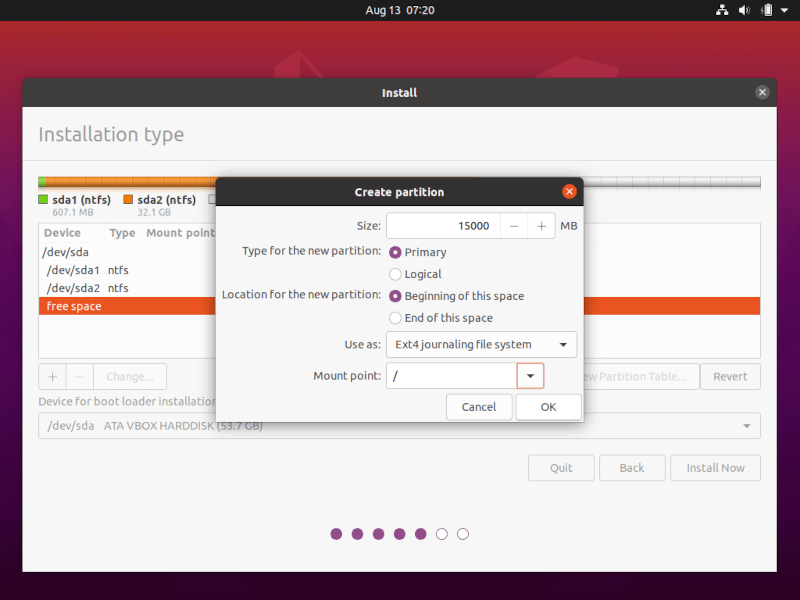Click the minus button to decrease partition size
This screenshot has width=800, height=600.
click(x=513, y=226)
